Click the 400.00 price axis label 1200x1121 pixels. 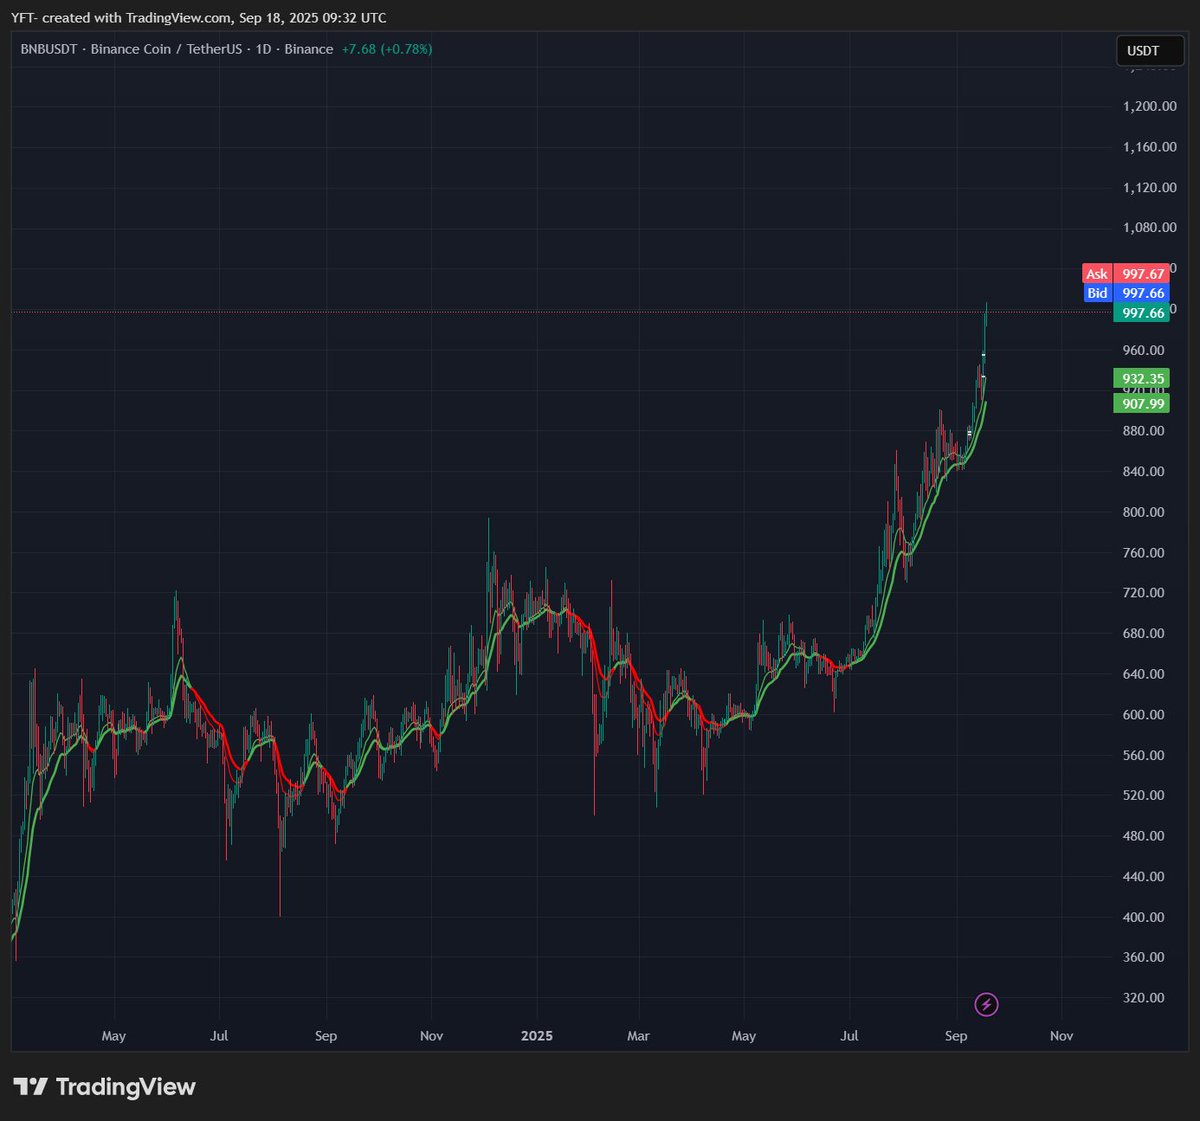[x=1143, y=917]
